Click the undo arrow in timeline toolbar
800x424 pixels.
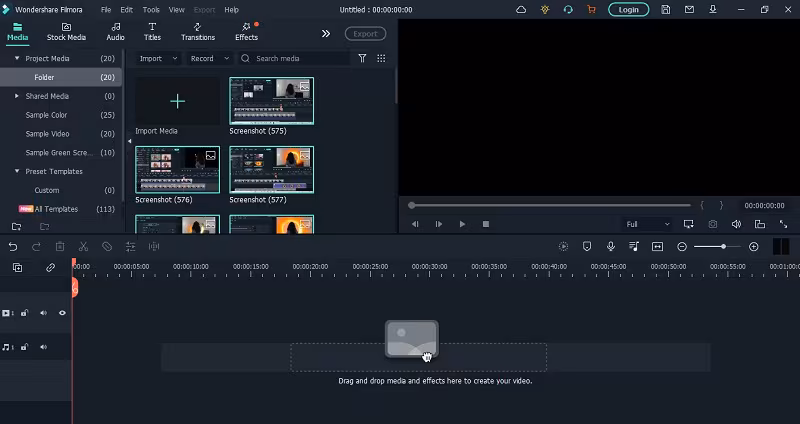coord(13,246)
